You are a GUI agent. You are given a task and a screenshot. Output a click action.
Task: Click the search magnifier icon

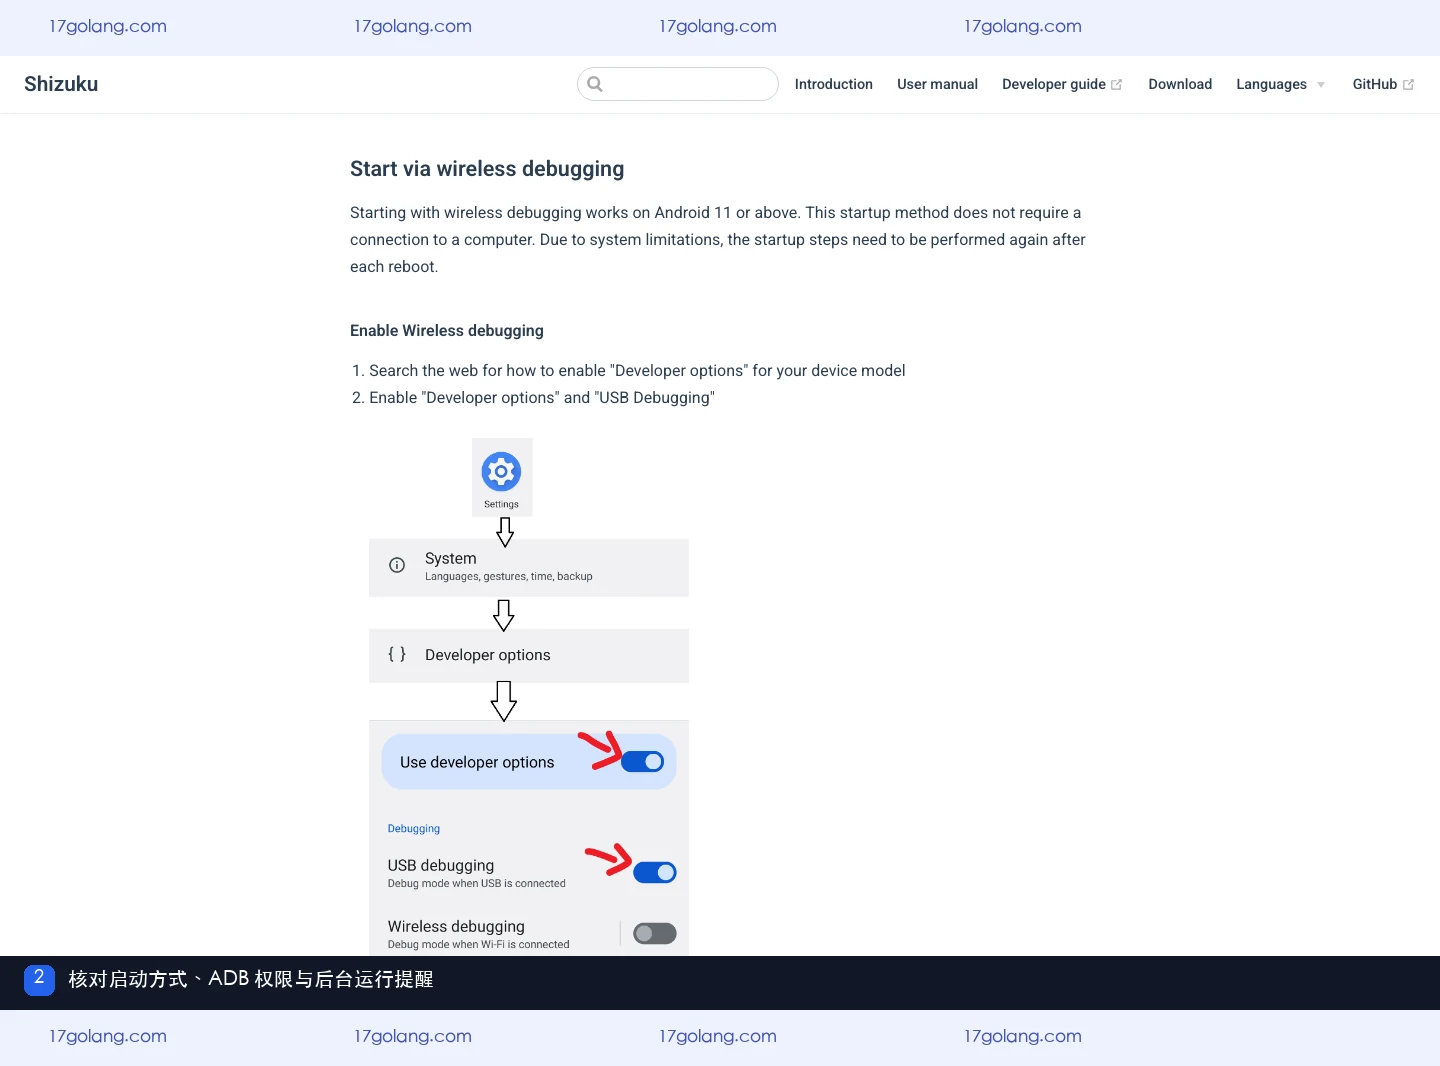pos(595,84)
